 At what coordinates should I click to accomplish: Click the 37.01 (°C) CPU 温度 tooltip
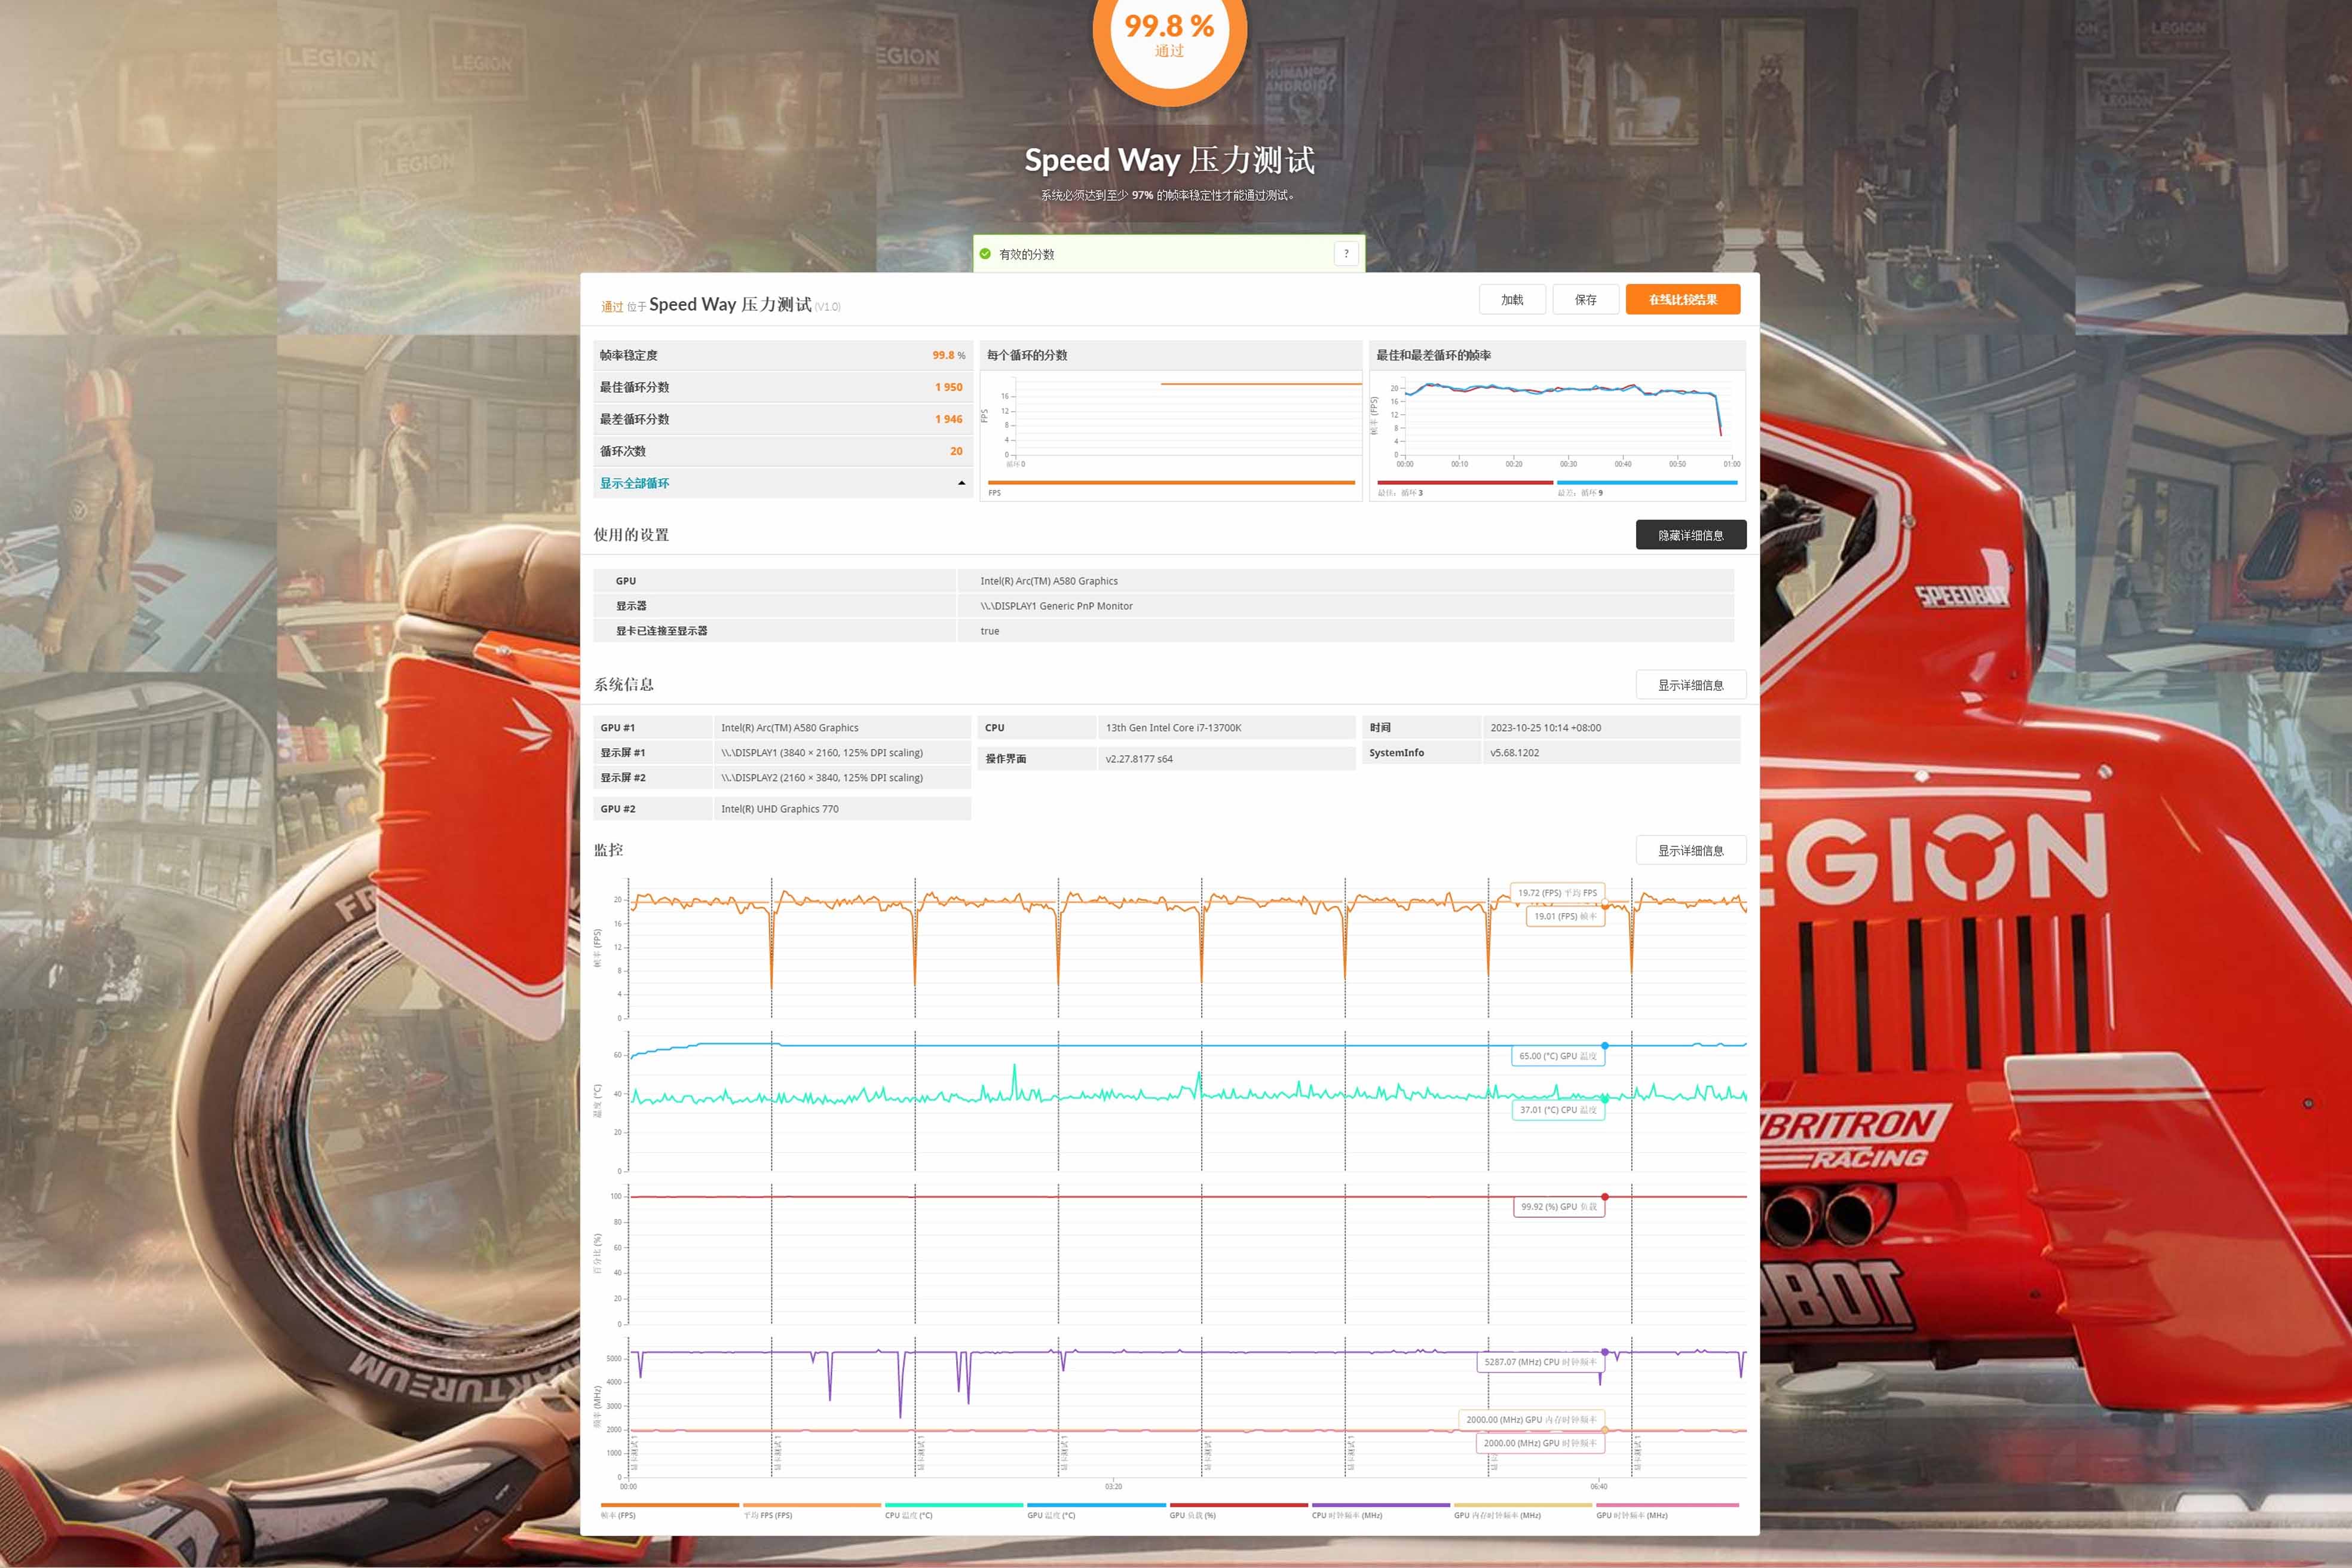1558,1110
